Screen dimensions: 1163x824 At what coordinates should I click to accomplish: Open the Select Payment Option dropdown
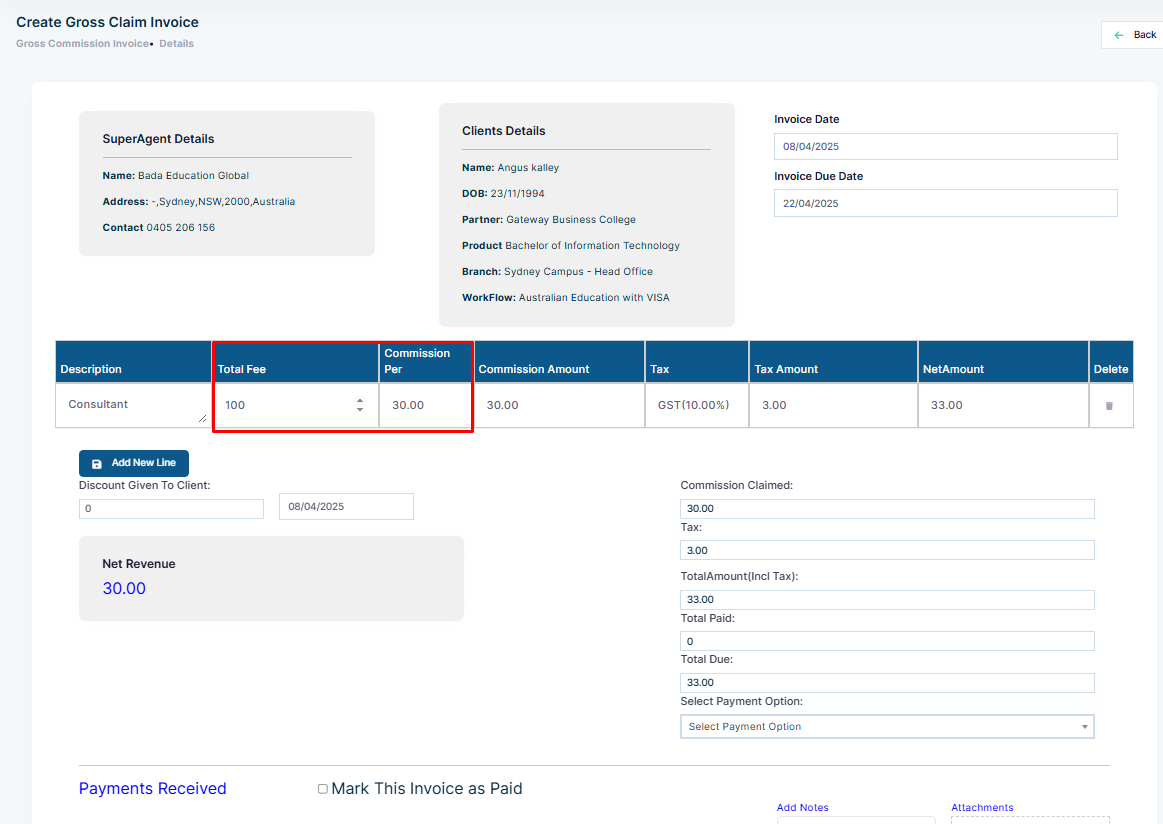887,727
